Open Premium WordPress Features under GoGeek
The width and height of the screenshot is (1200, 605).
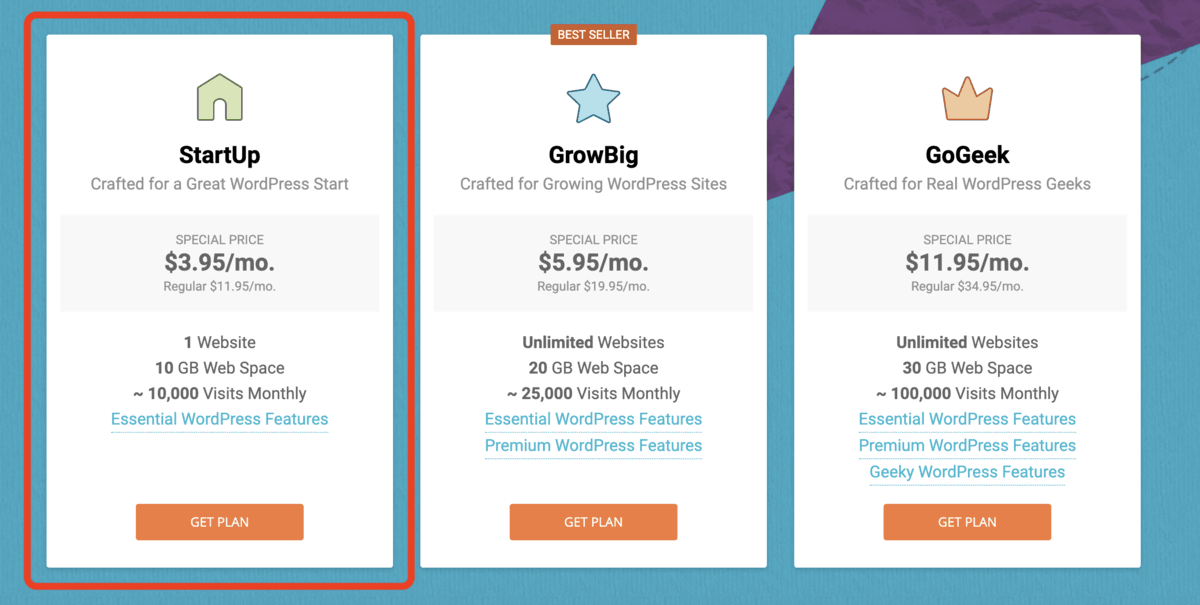click(967, 445)
